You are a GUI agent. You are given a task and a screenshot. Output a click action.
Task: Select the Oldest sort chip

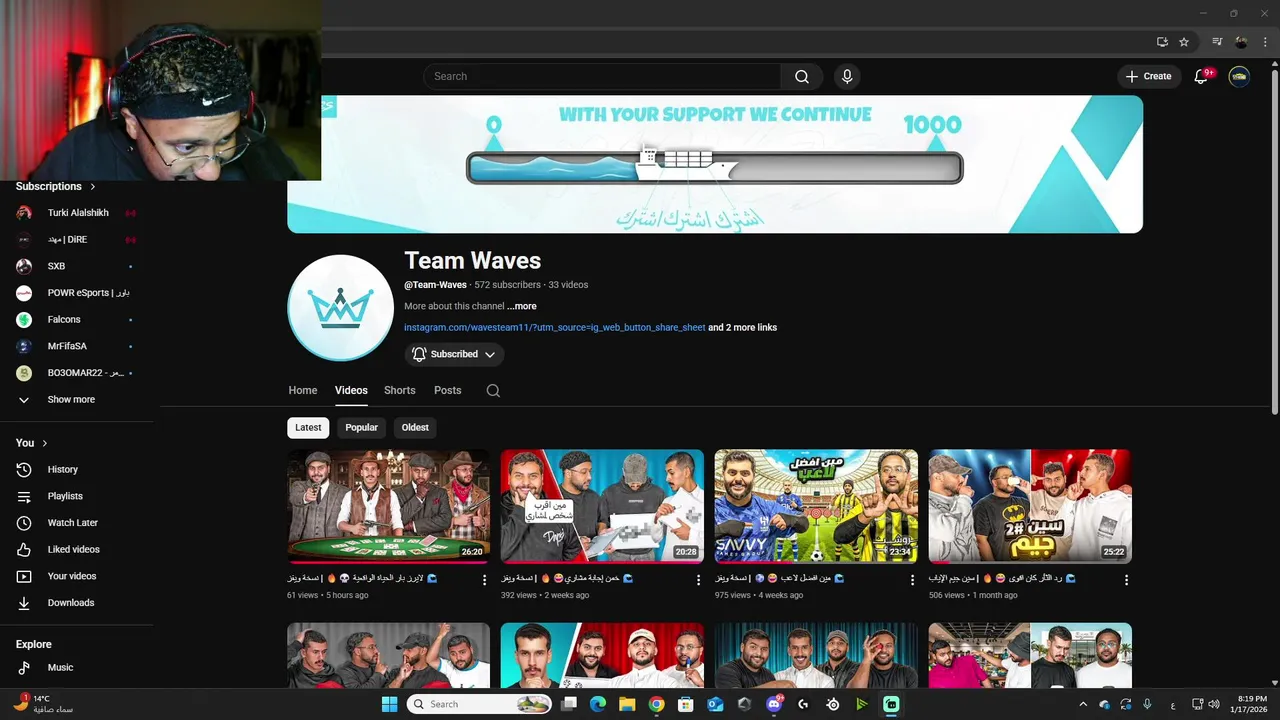tap(415, 427)
